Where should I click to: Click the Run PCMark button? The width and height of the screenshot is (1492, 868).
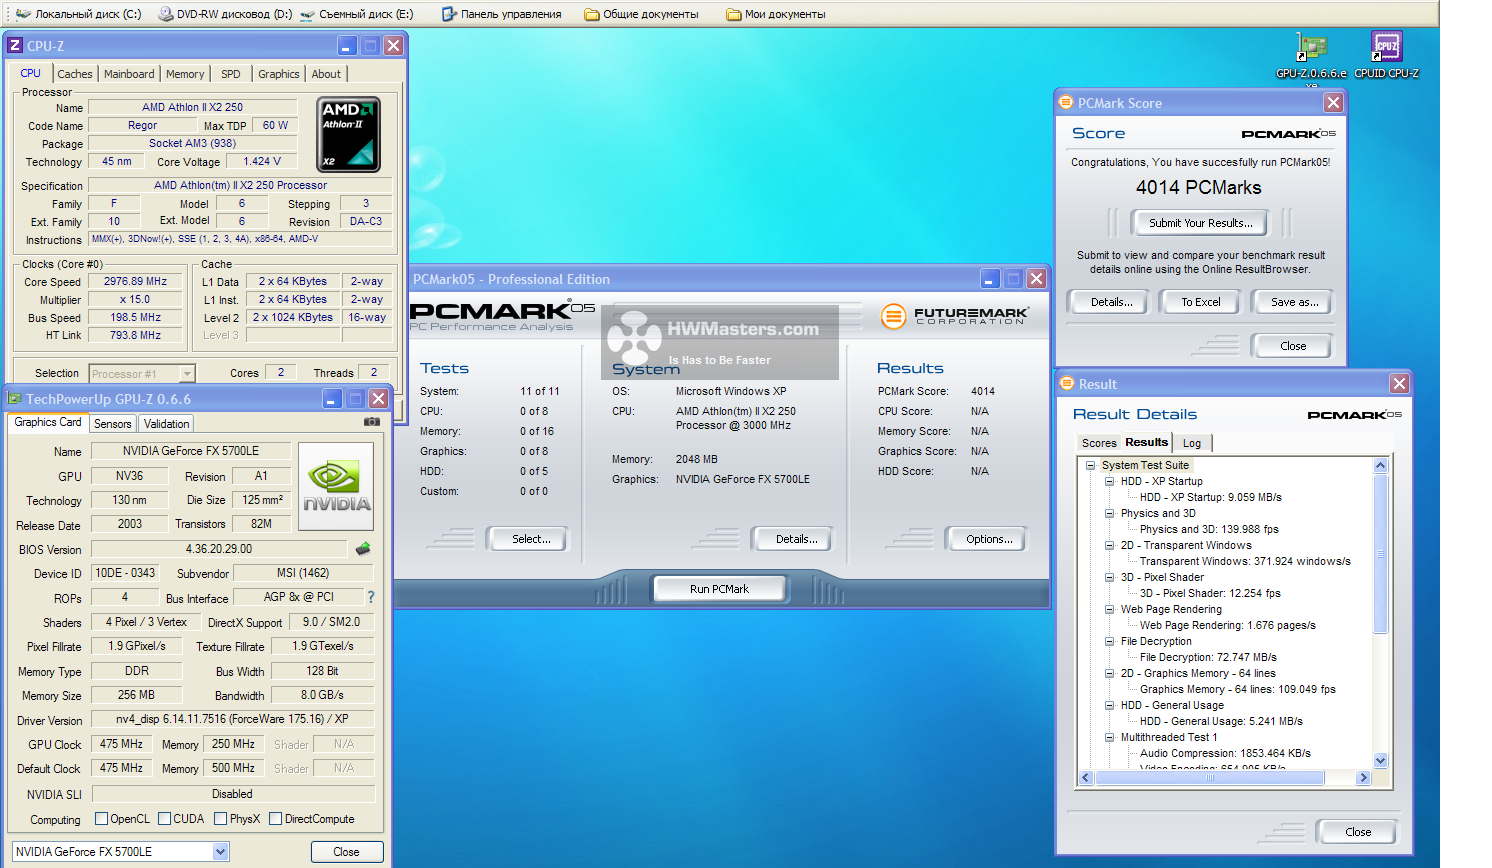pos(719,589)
